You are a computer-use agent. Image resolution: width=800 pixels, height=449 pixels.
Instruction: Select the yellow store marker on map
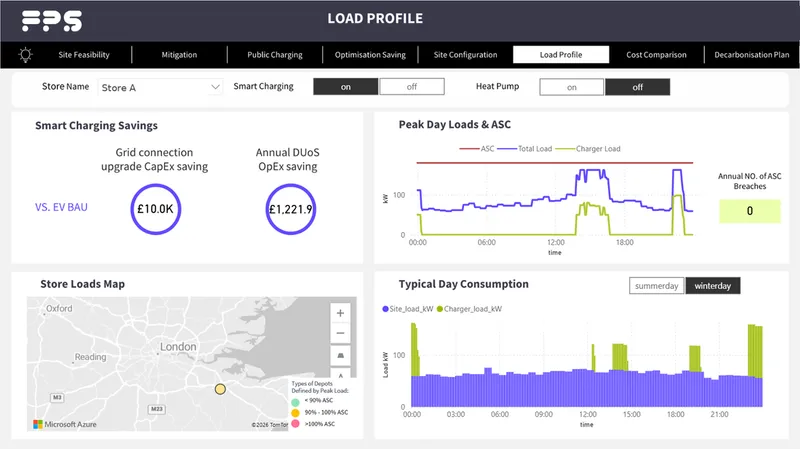(x=220, y=389)
